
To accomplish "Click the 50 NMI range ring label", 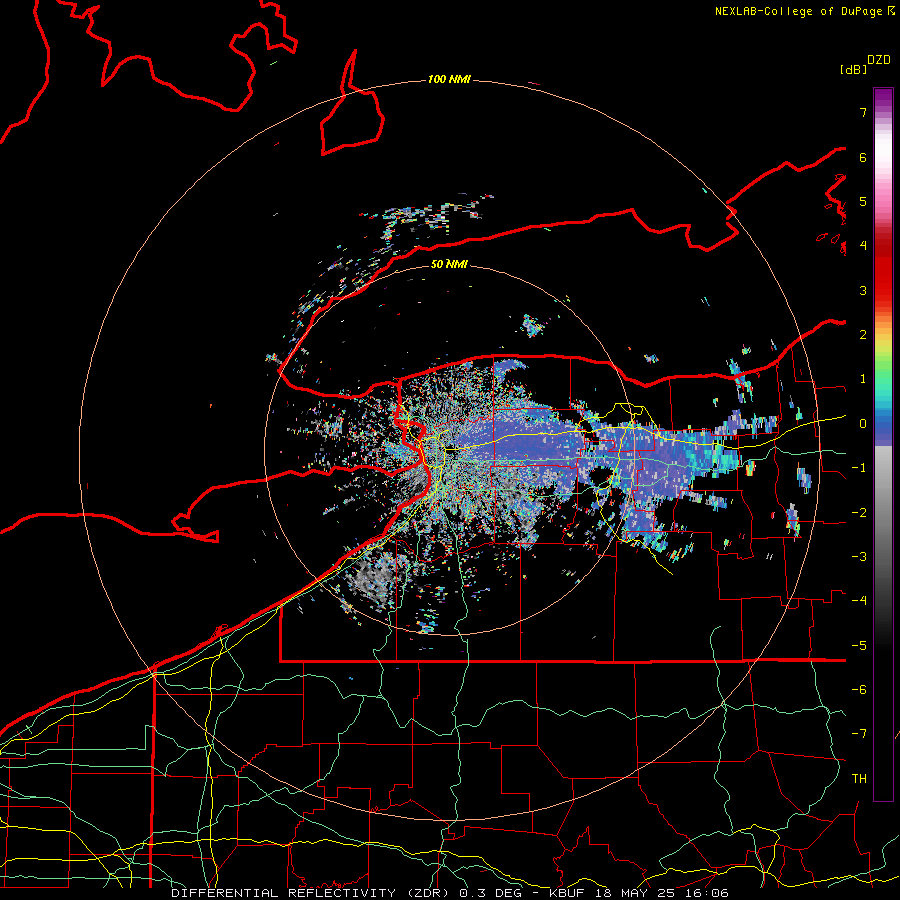I will pyautogui.click(x=449, y=264).
